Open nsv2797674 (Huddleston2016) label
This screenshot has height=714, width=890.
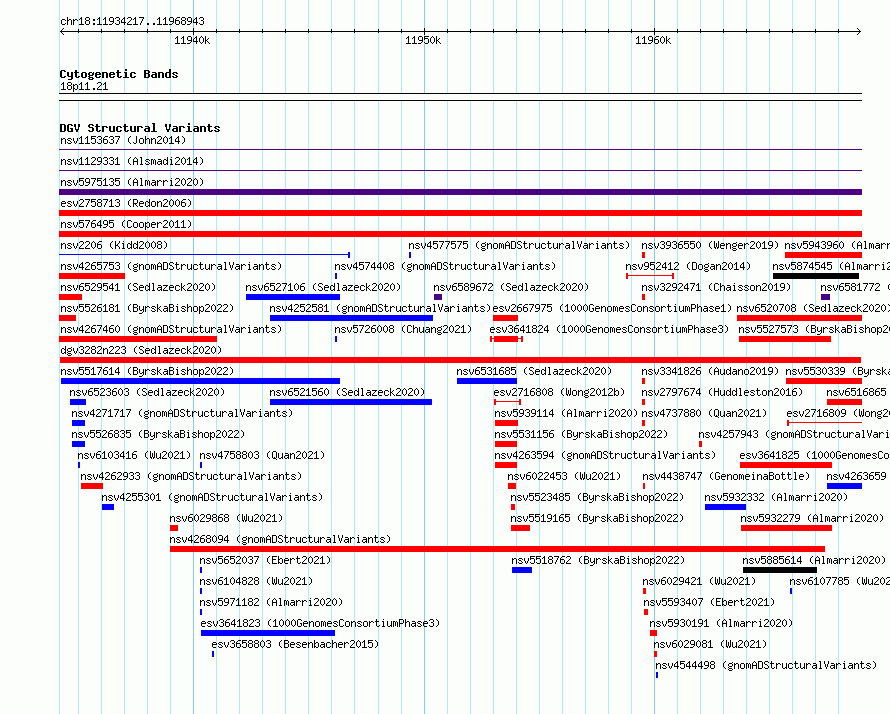(722, 392)
